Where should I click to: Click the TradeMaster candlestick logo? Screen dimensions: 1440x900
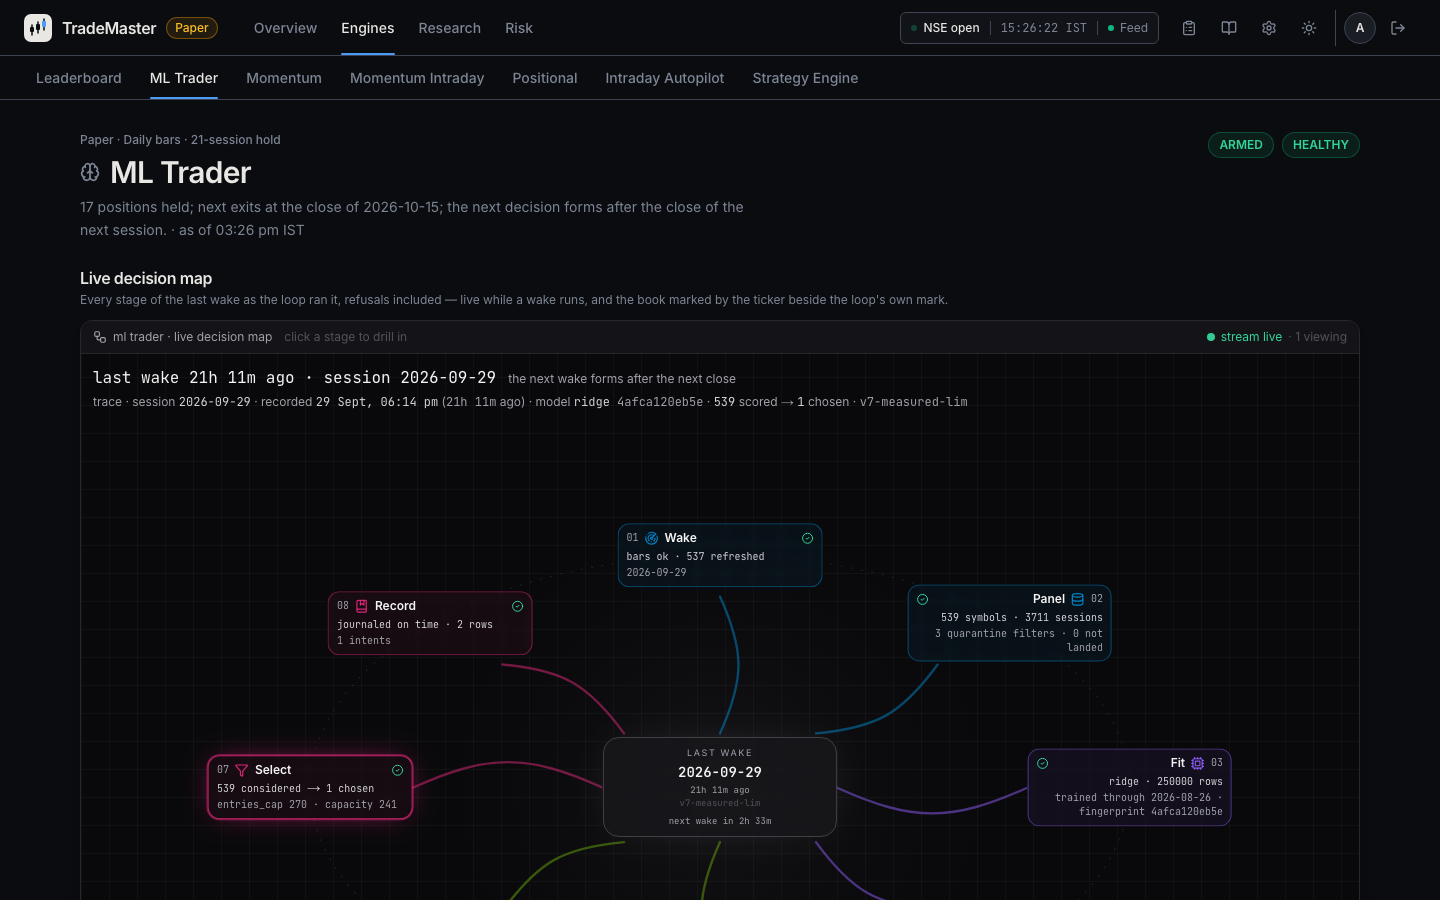click(38, 28)
